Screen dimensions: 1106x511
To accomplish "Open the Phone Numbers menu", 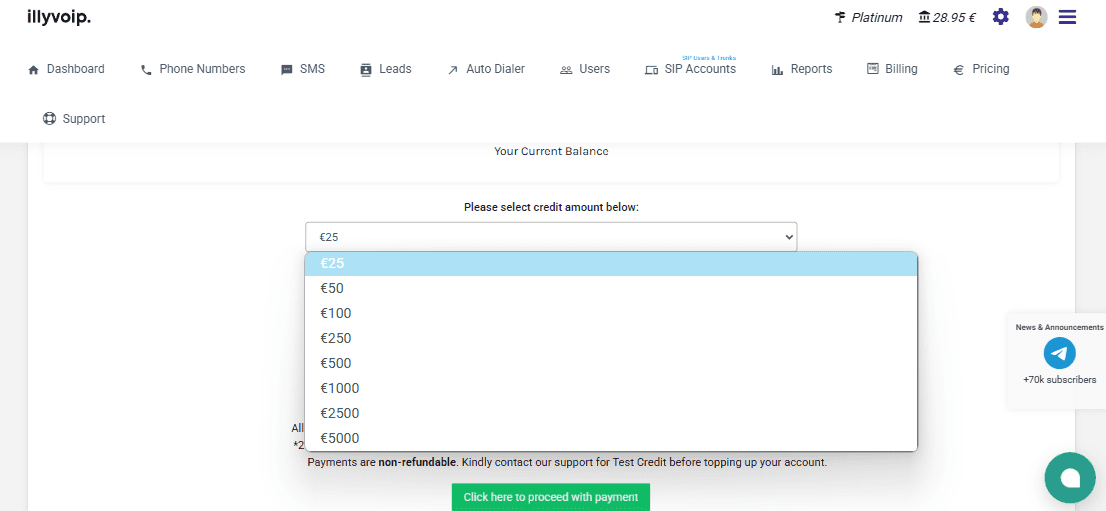I will point(193,69).
